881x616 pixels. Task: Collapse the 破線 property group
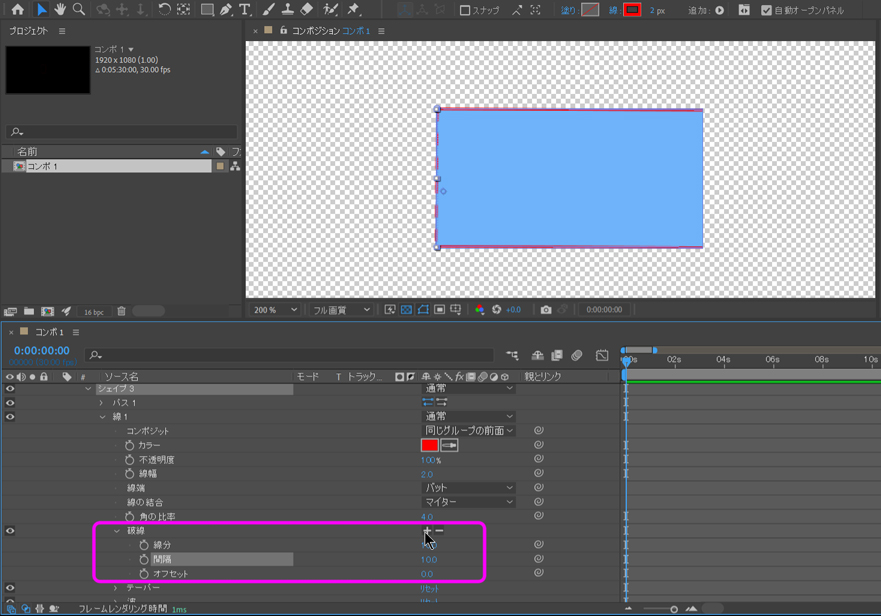117,531
